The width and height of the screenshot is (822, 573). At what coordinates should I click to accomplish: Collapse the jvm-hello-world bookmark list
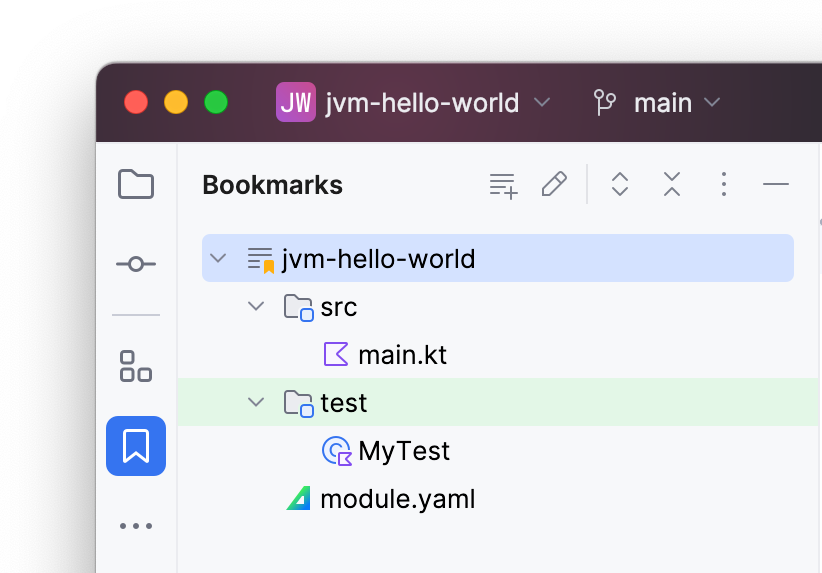point(218,260)
